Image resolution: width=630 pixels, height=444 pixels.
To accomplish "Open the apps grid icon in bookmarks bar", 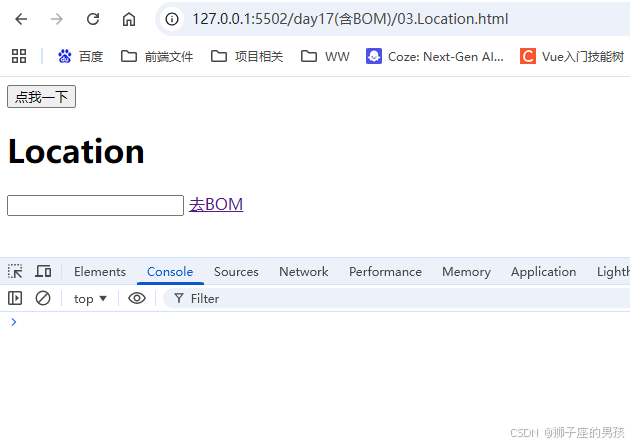I will click(19, 56).
